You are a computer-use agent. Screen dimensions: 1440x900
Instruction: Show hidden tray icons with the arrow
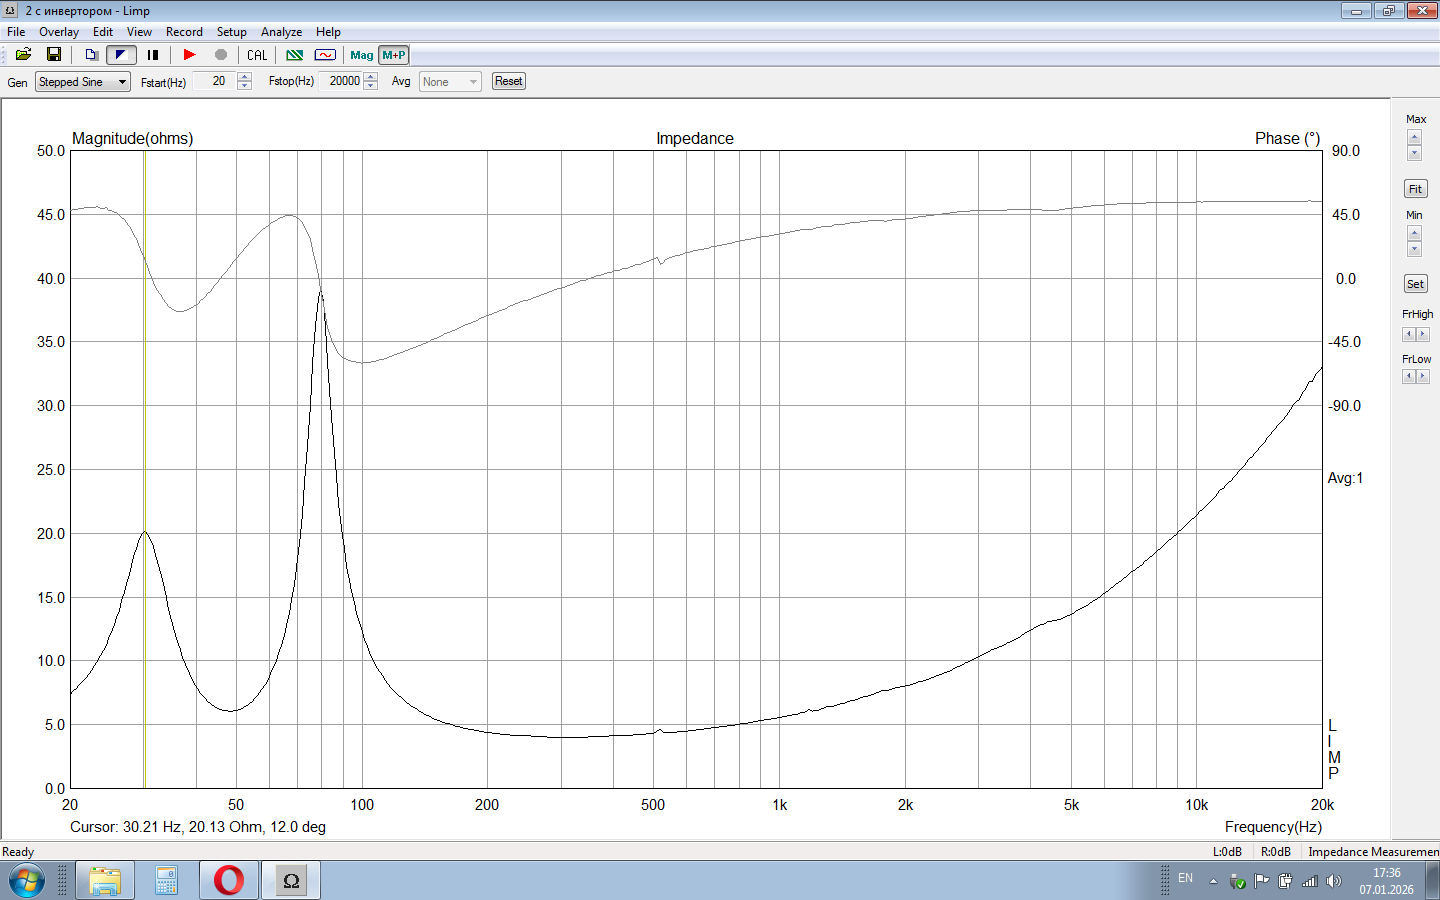pyautogui.click(x=1213, y=881)
